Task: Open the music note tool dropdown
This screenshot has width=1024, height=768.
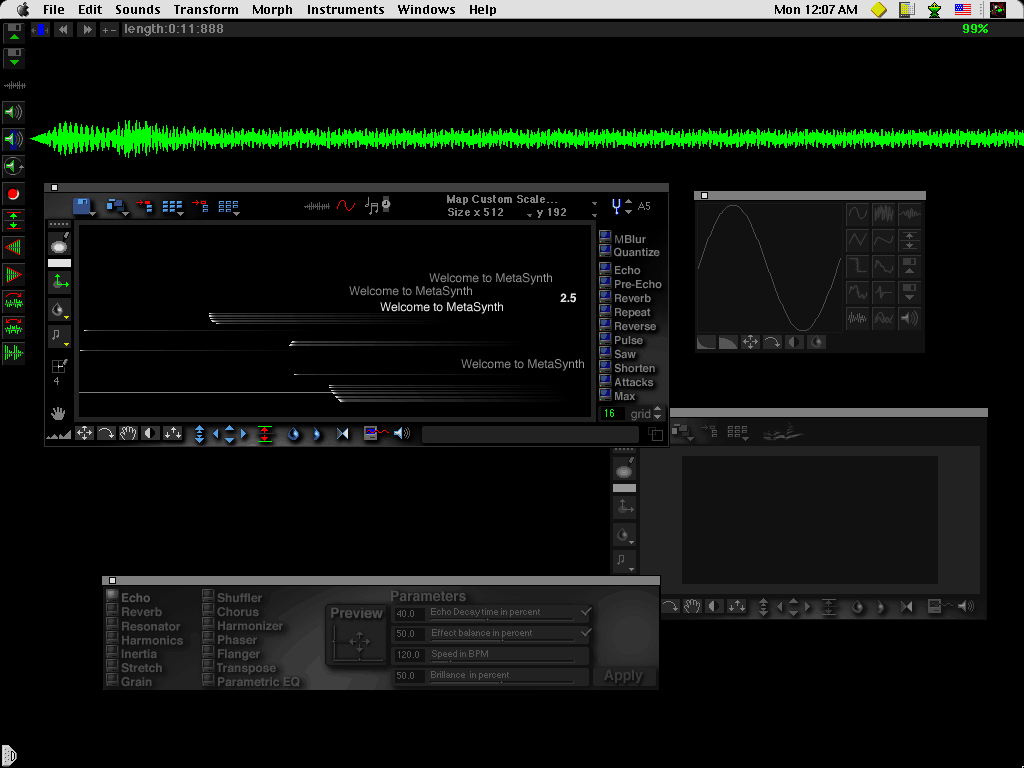Action: tap(59, 336)
